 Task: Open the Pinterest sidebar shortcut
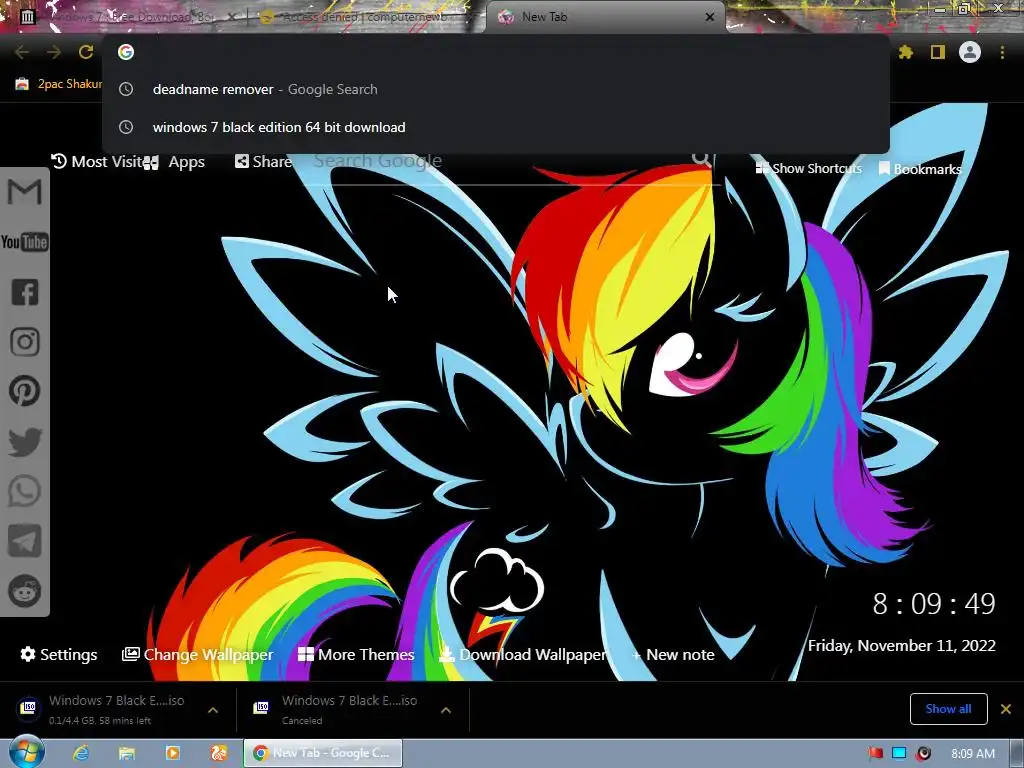click(25, 391)
